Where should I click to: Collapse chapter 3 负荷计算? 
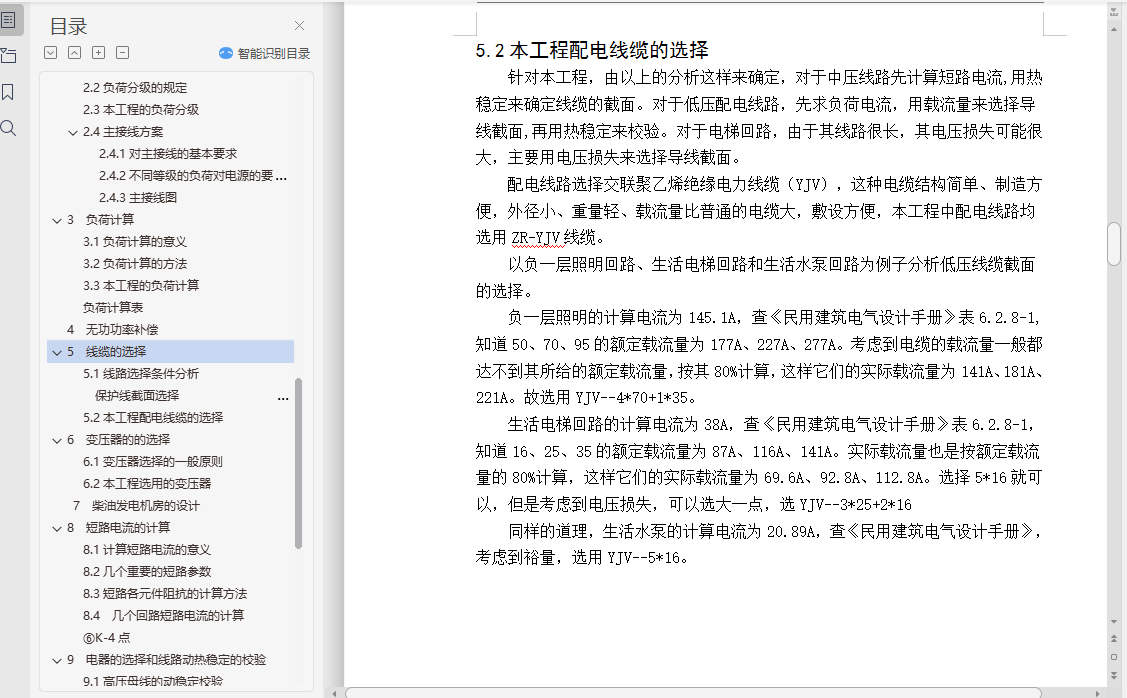57,221
